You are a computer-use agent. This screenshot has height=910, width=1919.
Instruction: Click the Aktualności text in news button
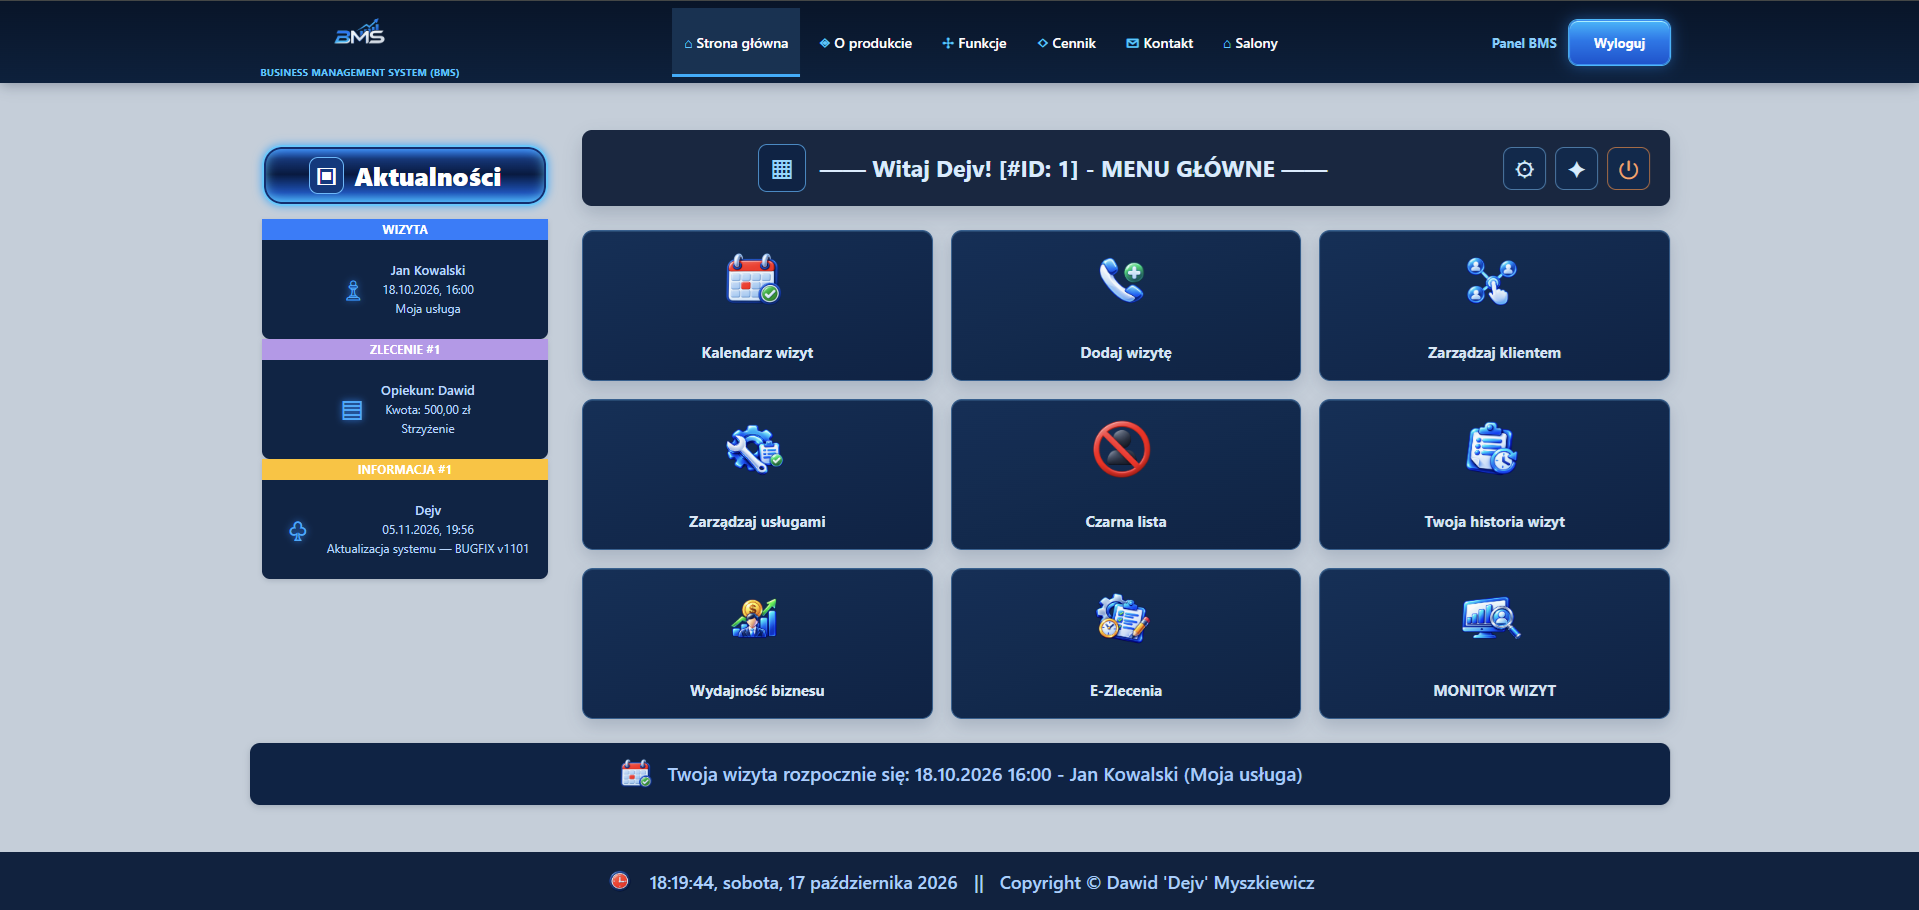[x=428, y=177]
